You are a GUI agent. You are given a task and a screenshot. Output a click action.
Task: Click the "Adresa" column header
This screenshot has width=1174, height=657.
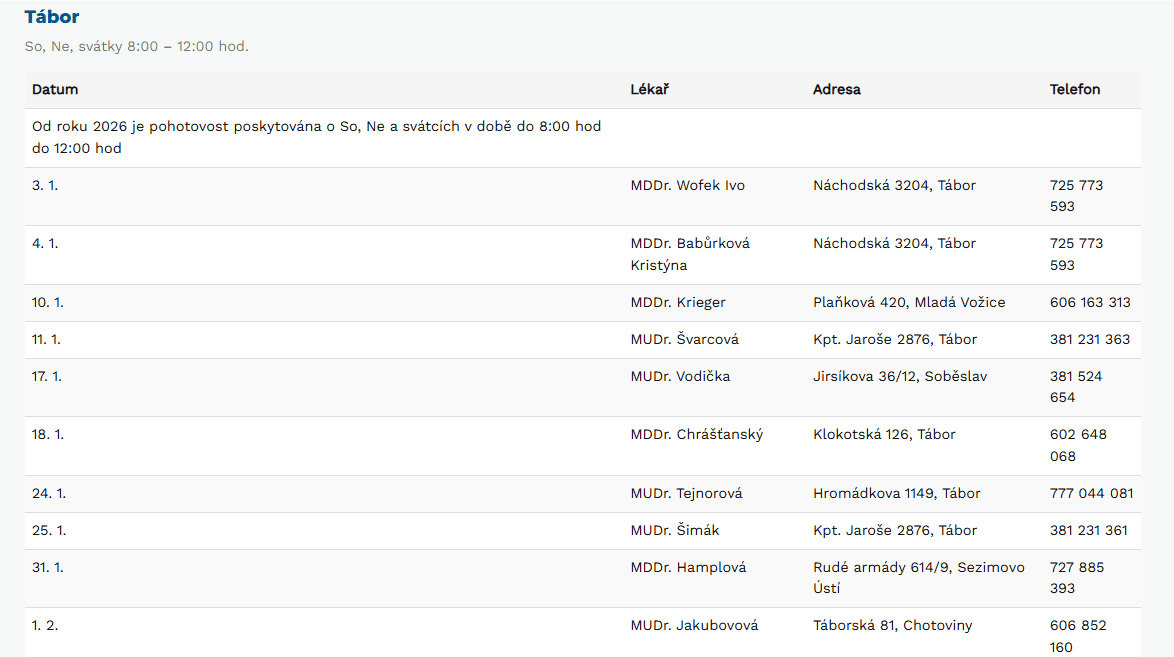836,89
